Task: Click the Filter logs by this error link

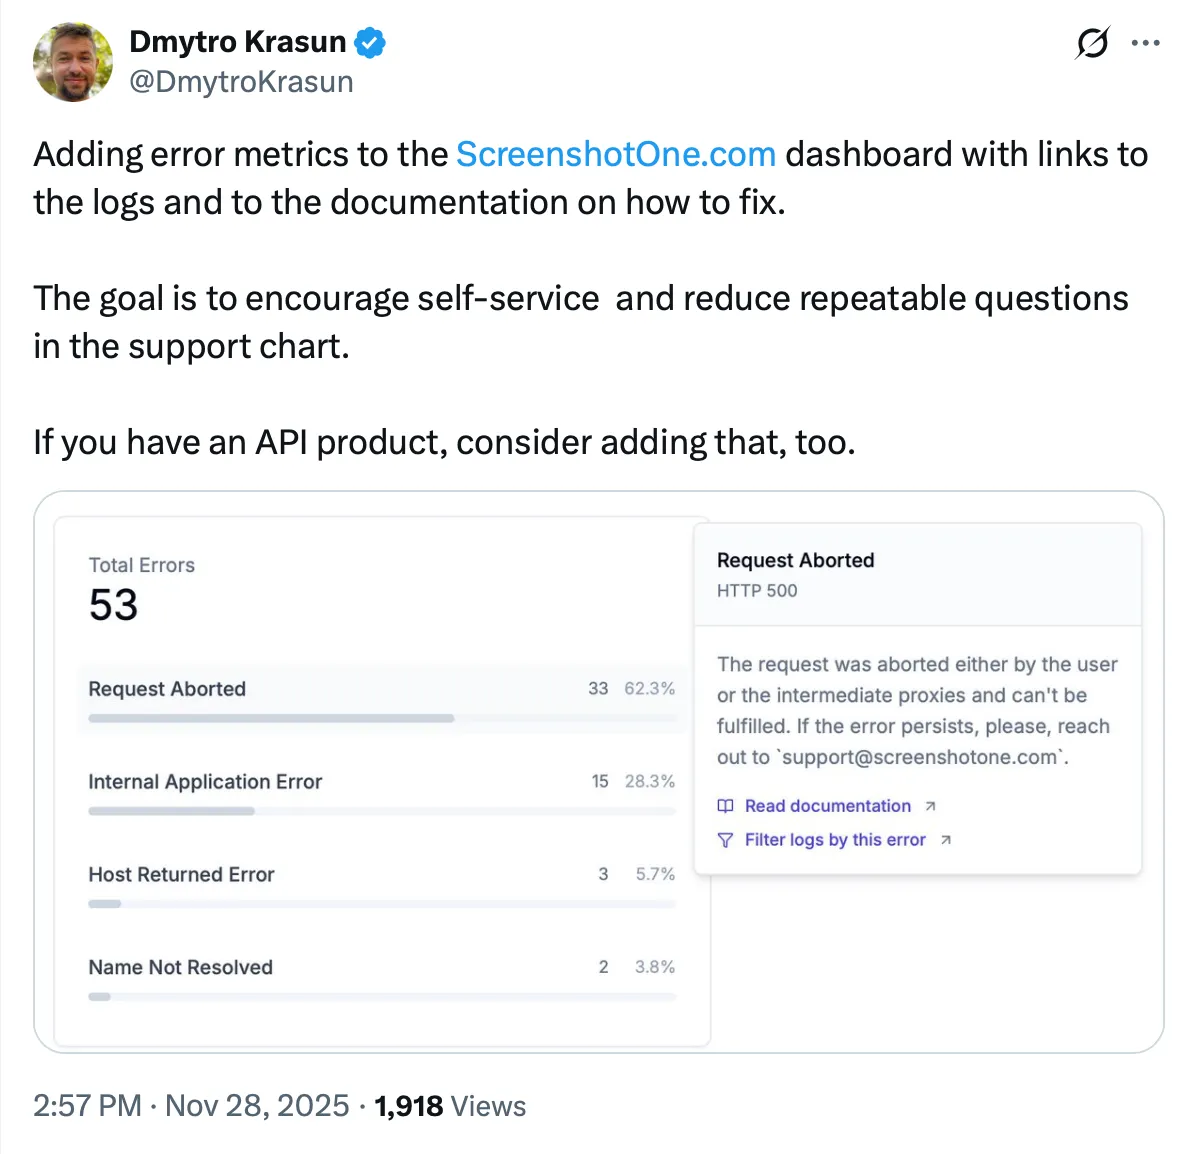Action: click(835, 840)
